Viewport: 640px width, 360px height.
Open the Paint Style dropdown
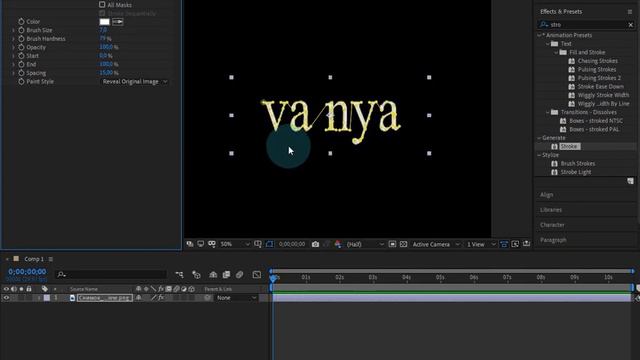click(134, 82)
